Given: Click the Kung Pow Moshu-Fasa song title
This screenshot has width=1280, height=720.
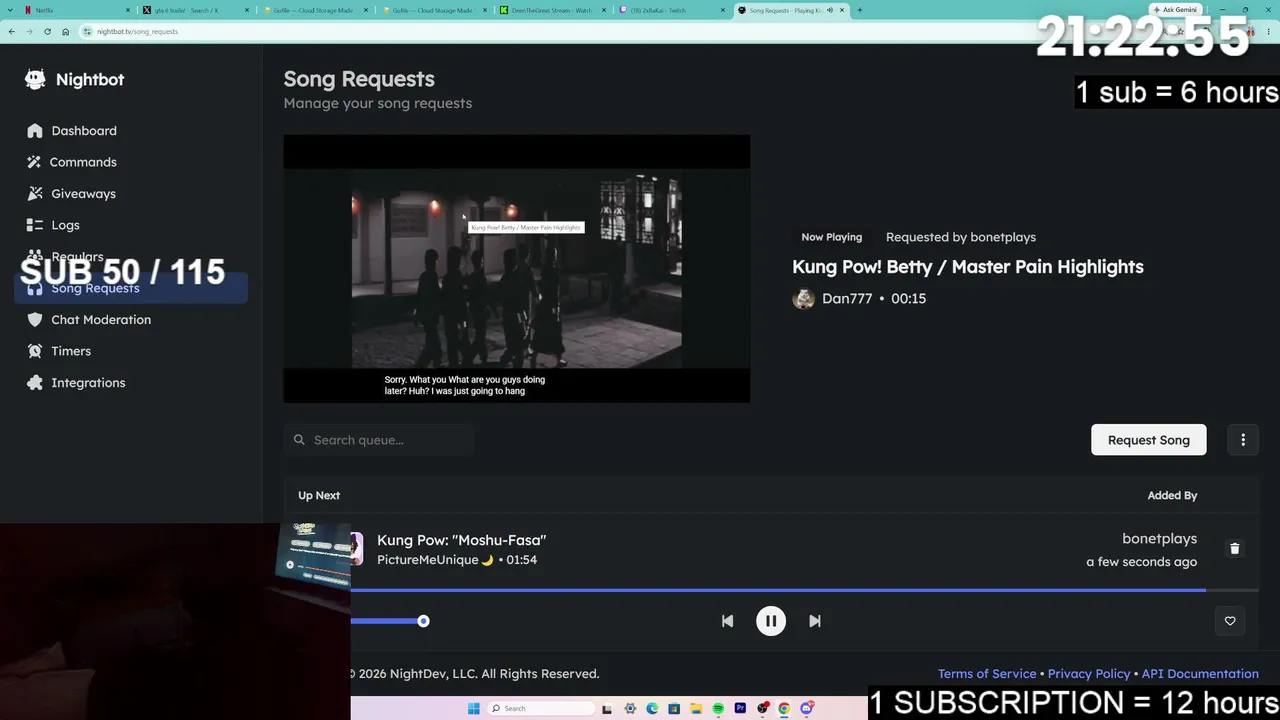Looking at the screenshot, I should coord(461,540).
